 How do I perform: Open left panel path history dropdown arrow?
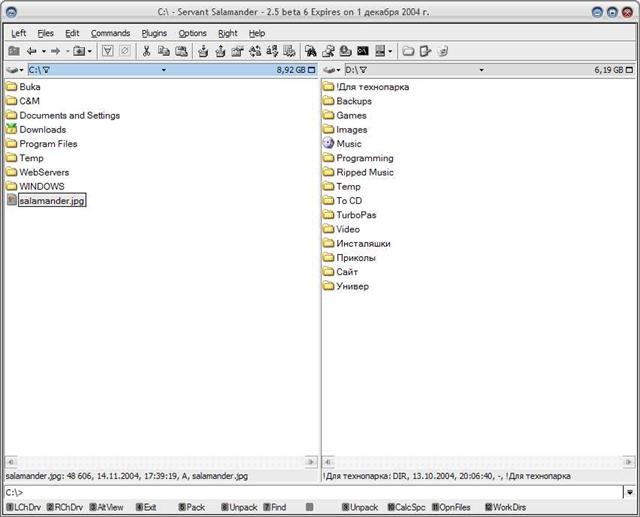tap(163, 71)
